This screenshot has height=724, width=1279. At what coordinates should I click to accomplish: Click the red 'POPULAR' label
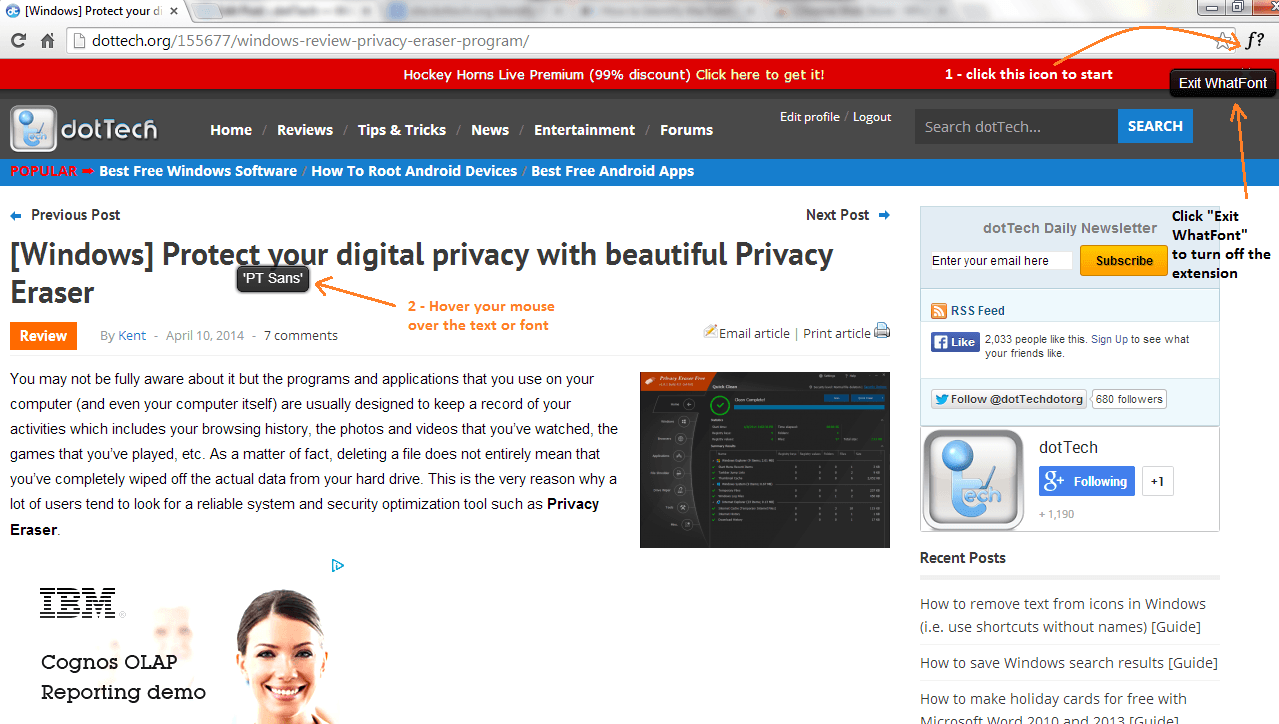pos(44,171)
